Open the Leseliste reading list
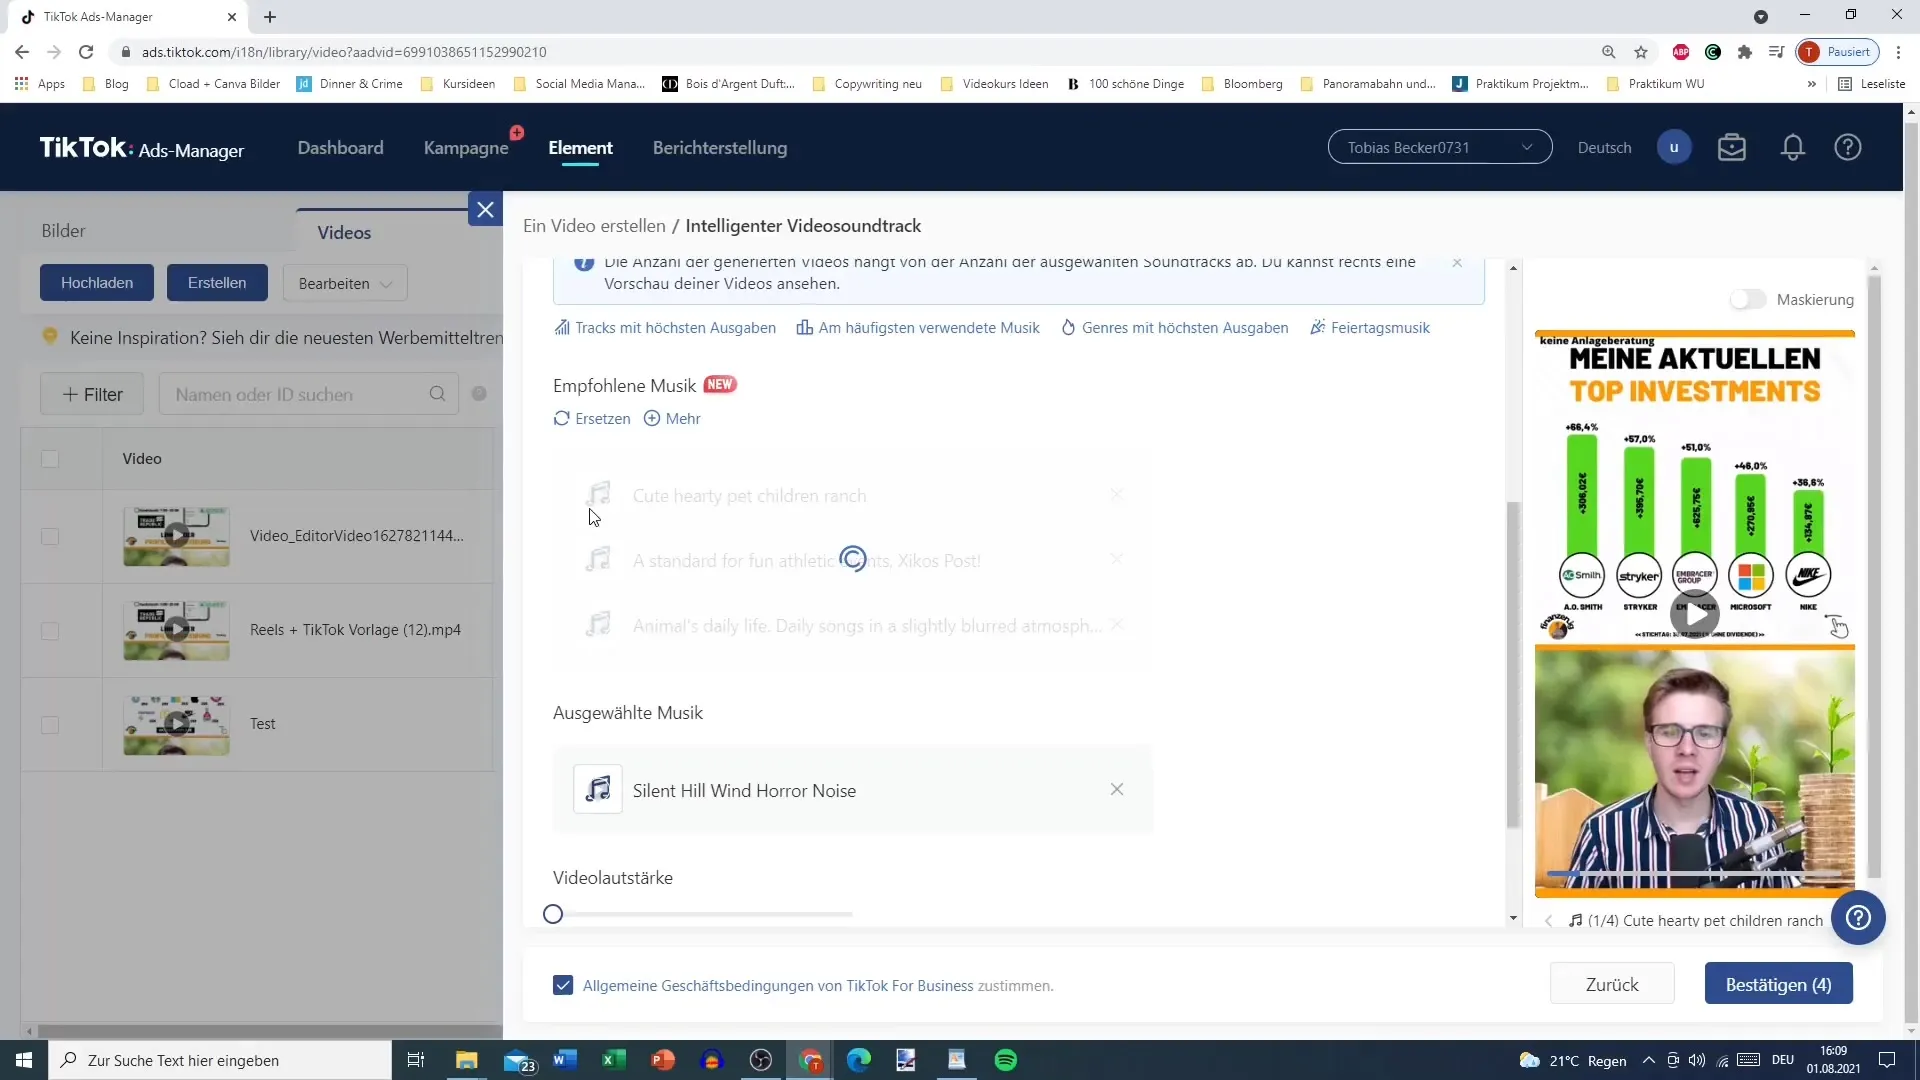Image resolution: width=1920 pixels, height=1080 pixels. click(x=1872, y=84)
